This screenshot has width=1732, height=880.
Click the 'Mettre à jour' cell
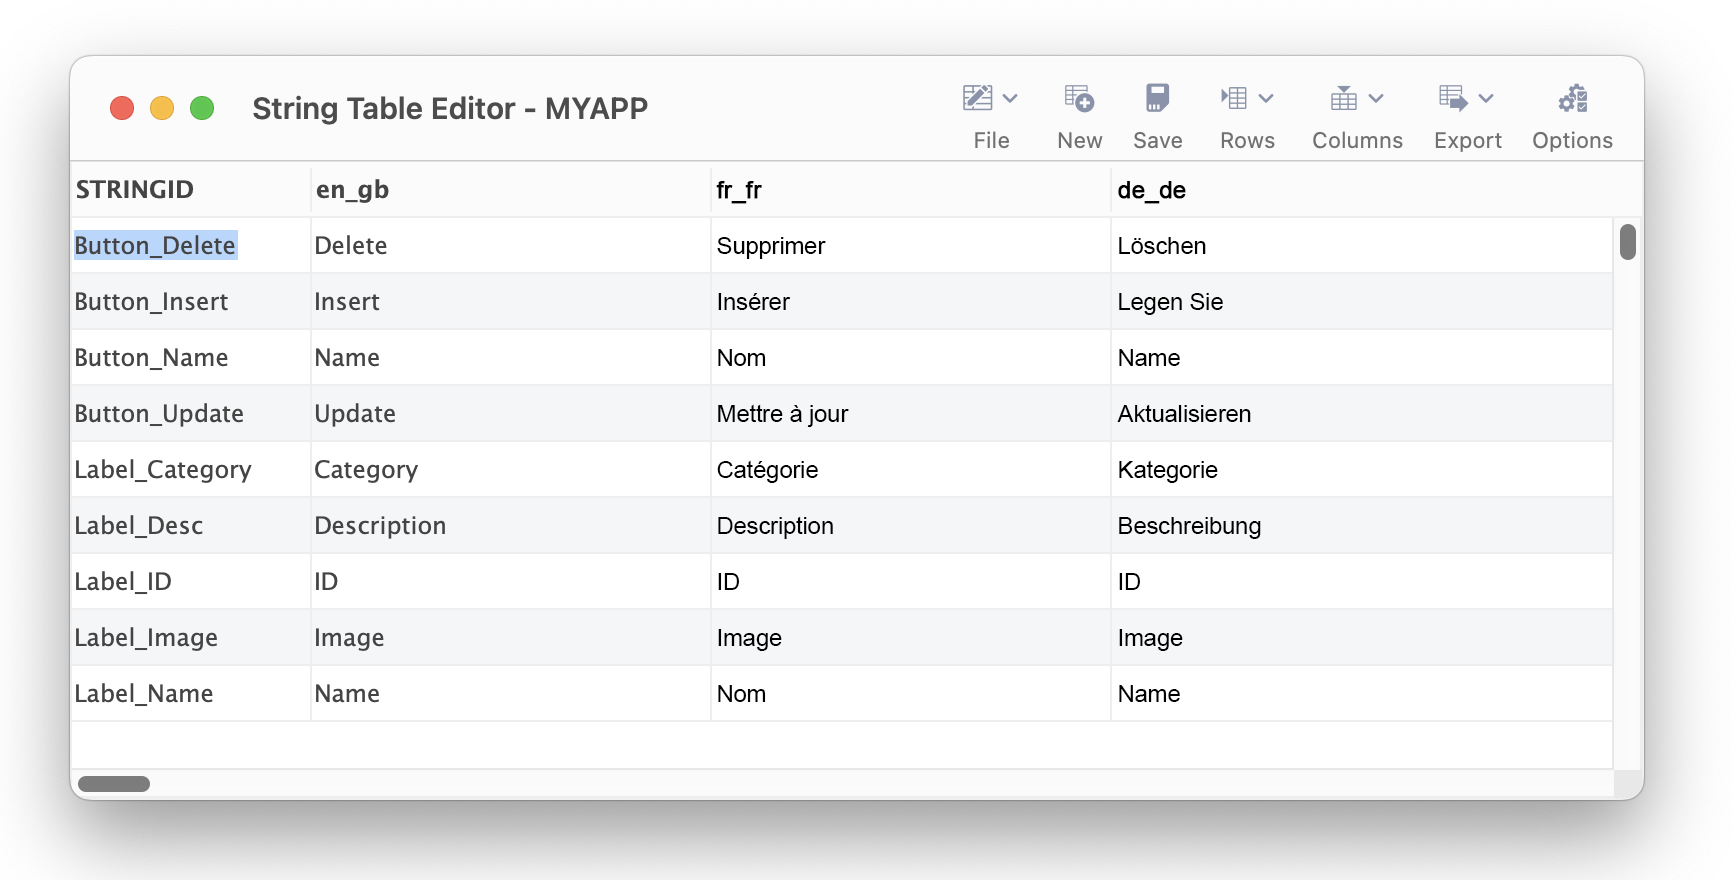point(911,413)
